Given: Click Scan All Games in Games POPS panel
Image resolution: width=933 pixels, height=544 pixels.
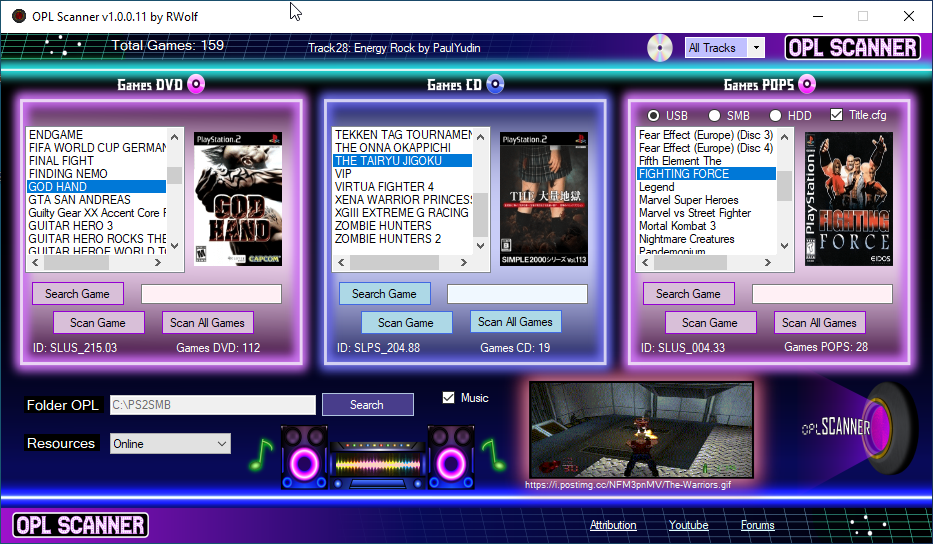Looking at the screenshot, I should [x=819, y=323].
